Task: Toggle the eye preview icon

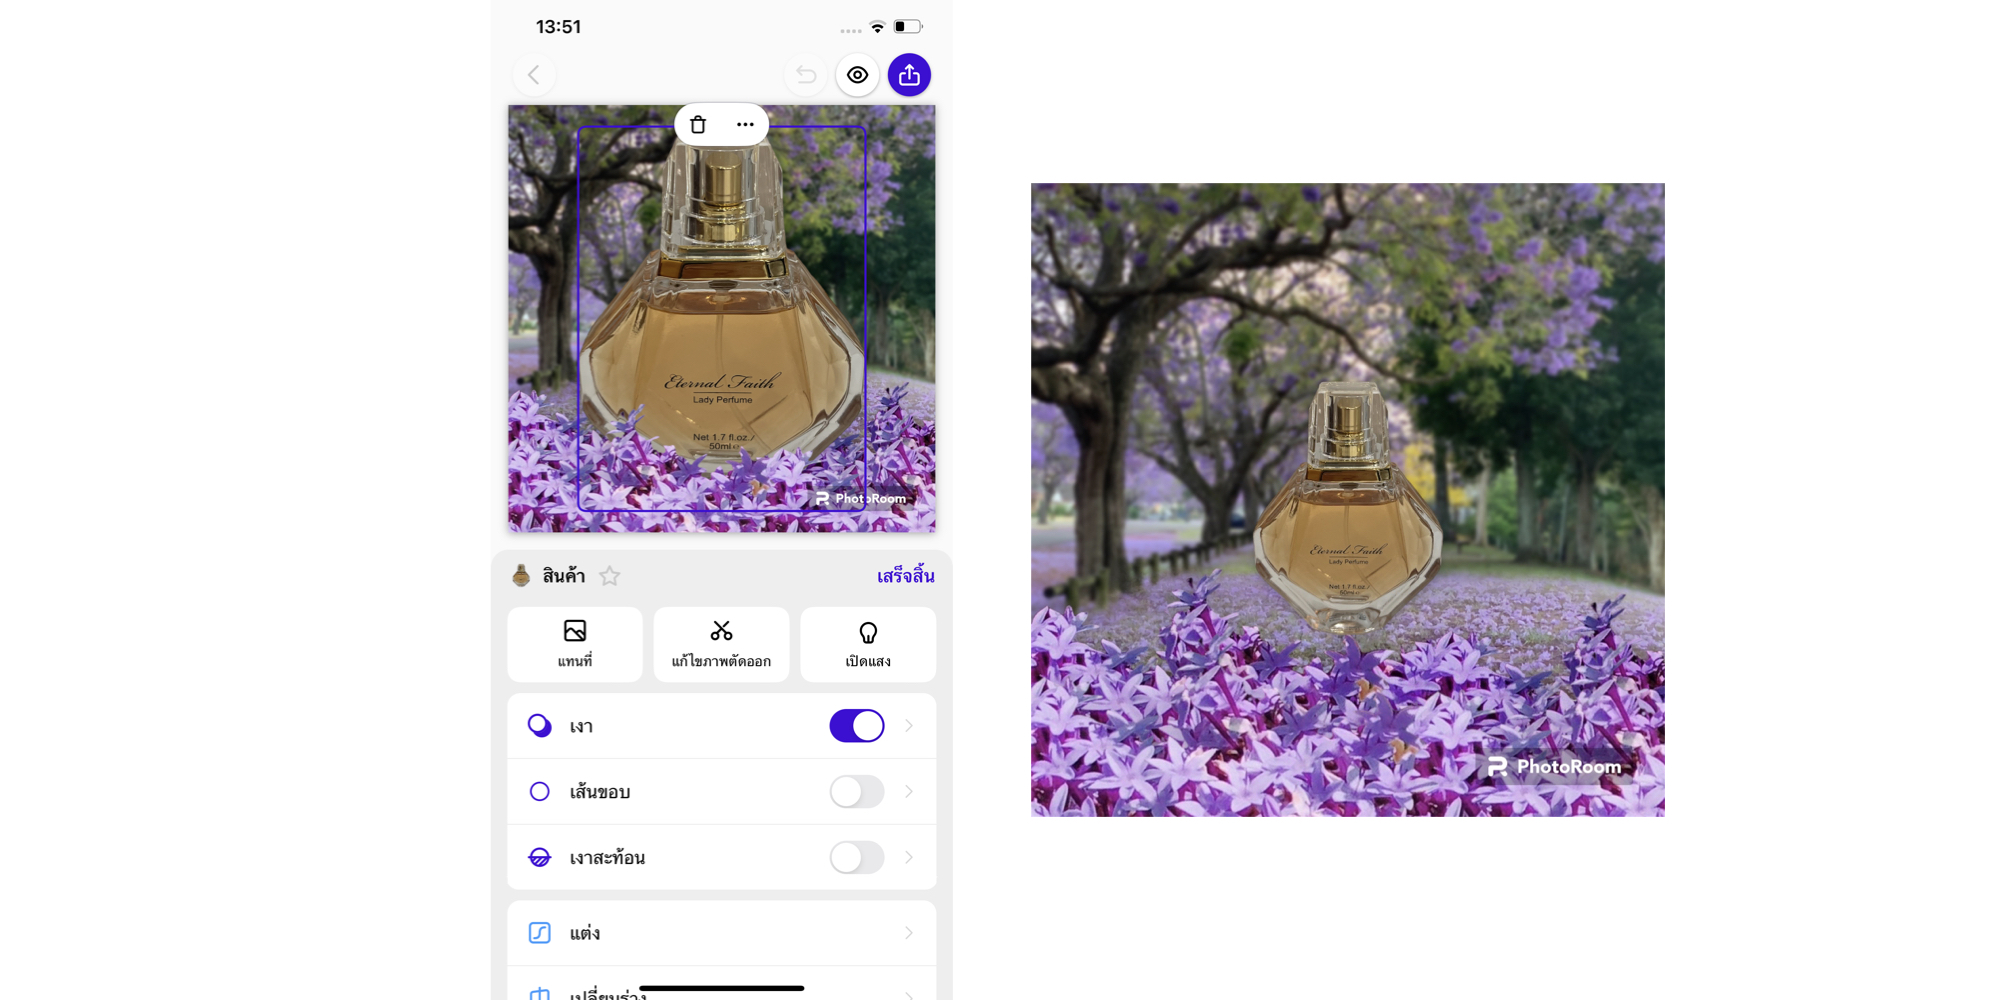Action: (x=857, y=75)
